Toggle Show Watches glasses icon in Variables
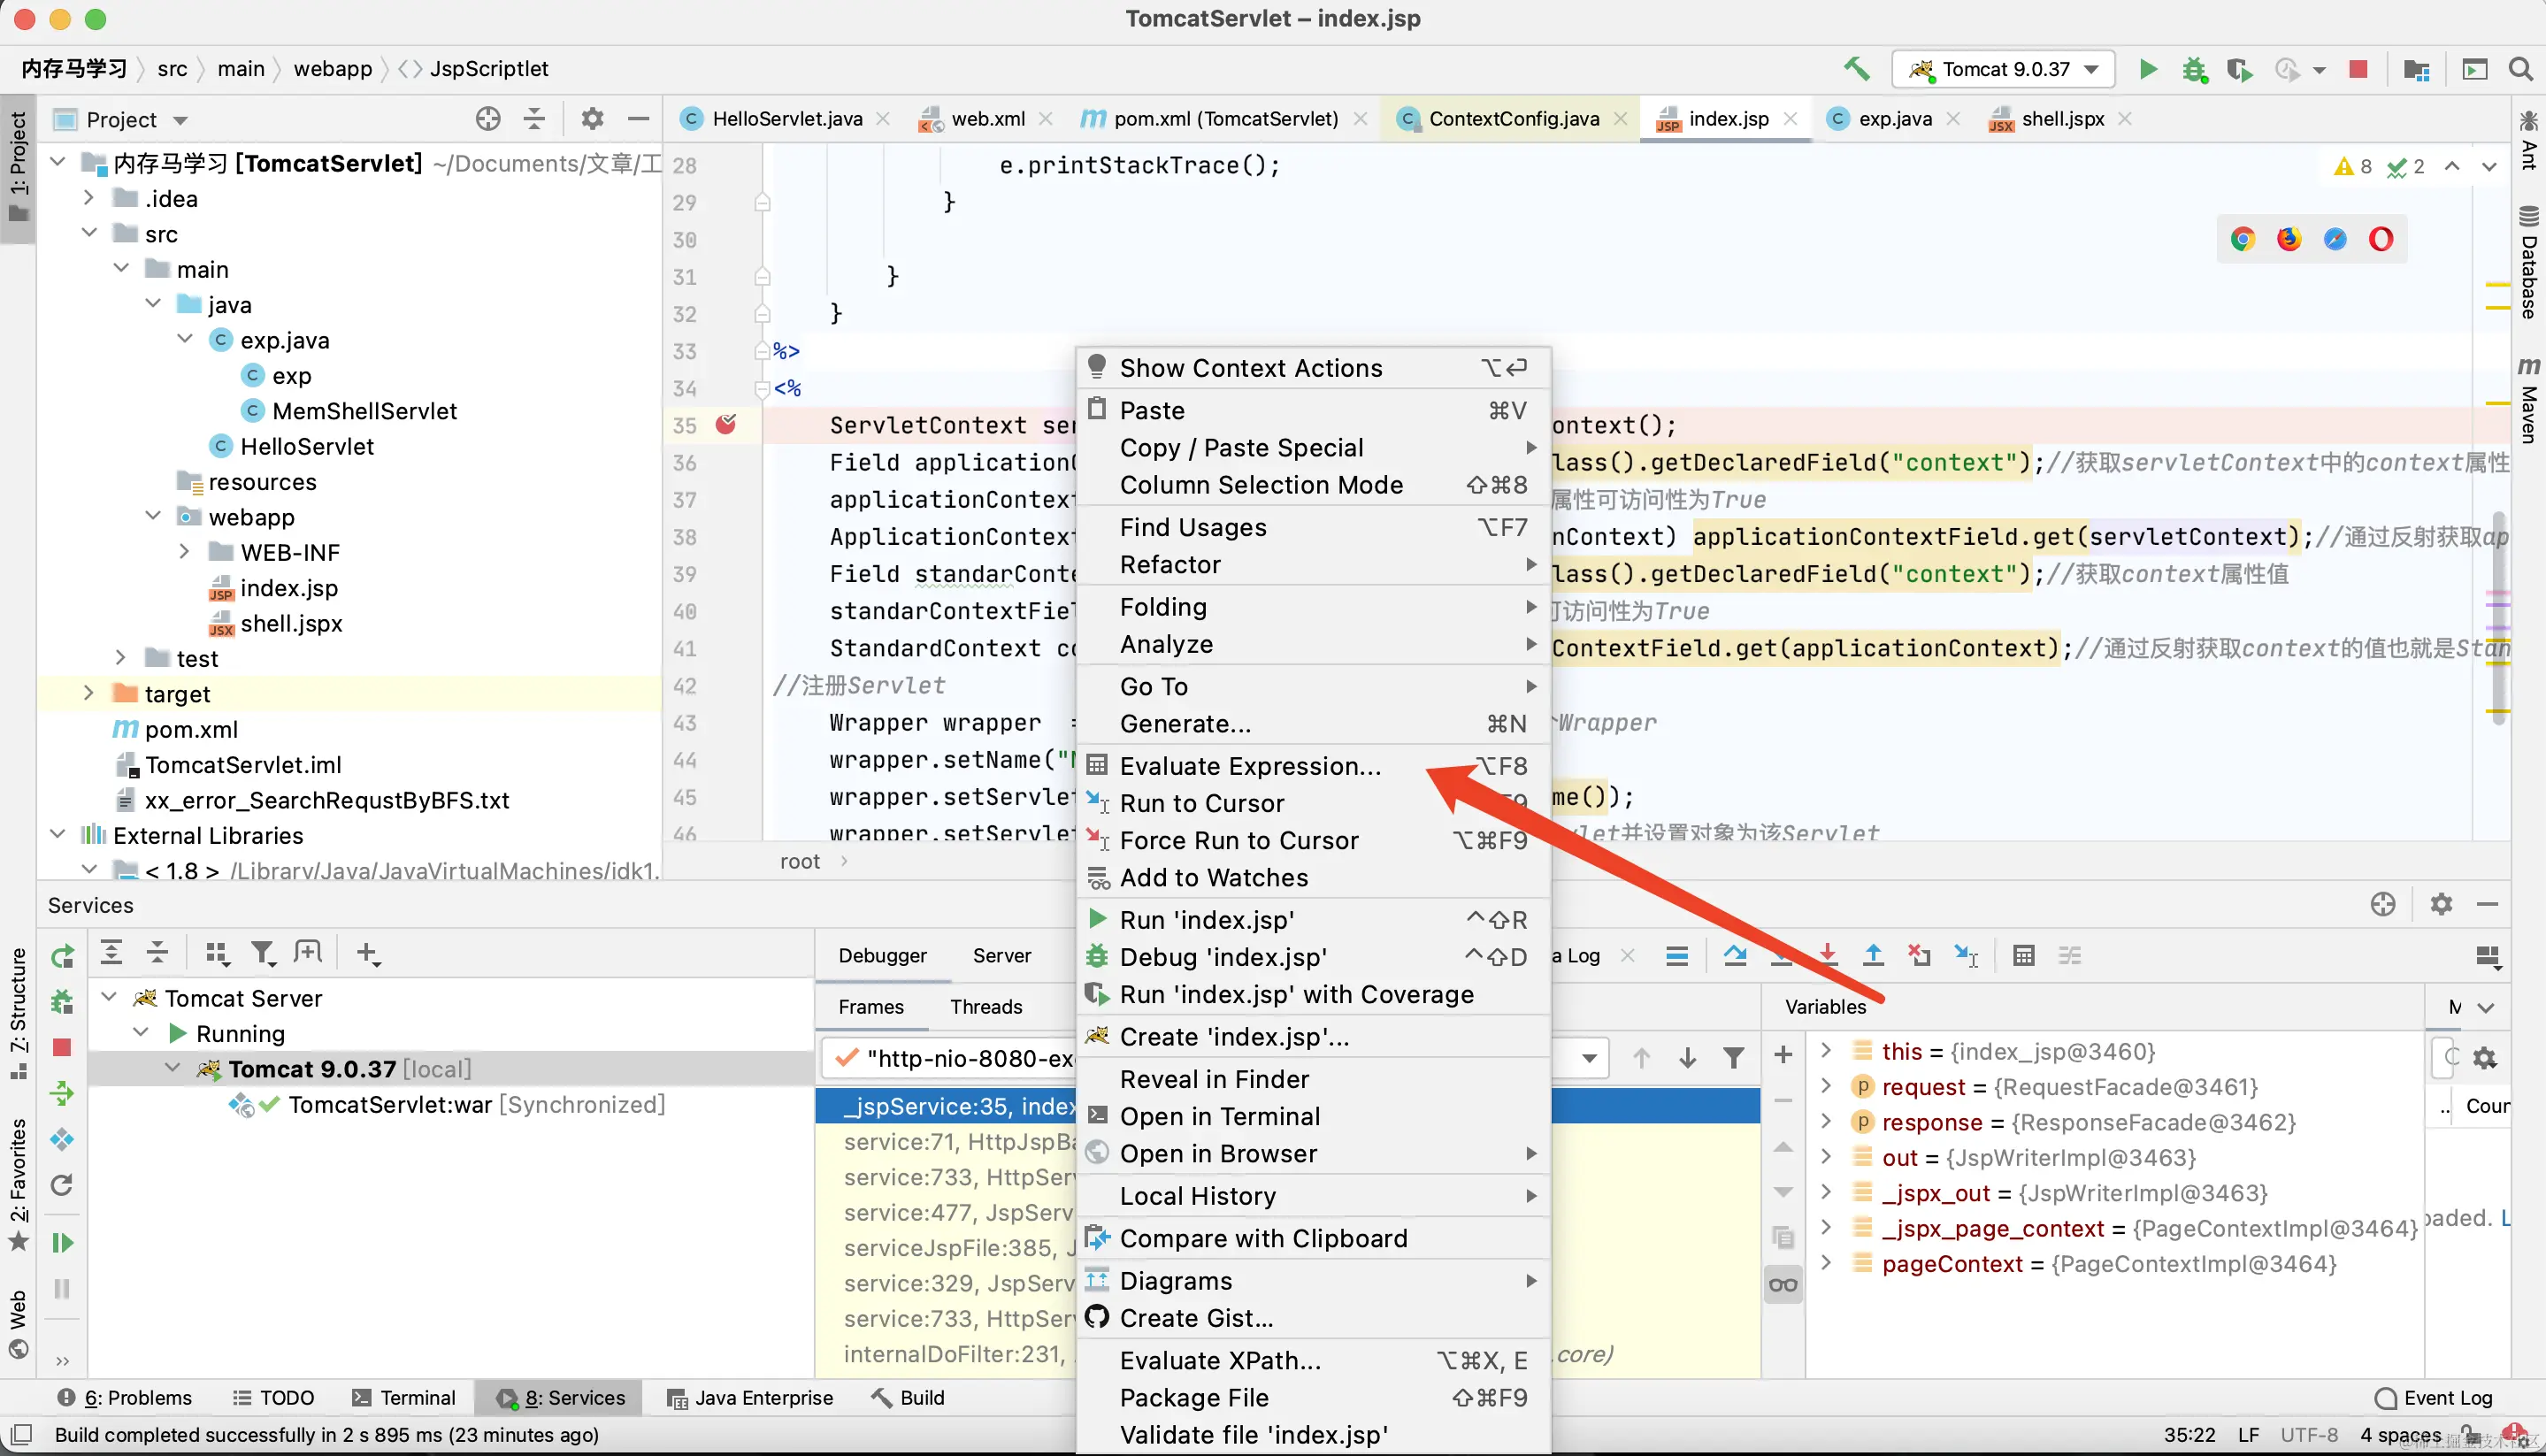The width and height of the screenshot is (2546, 1456). 1783,1285
